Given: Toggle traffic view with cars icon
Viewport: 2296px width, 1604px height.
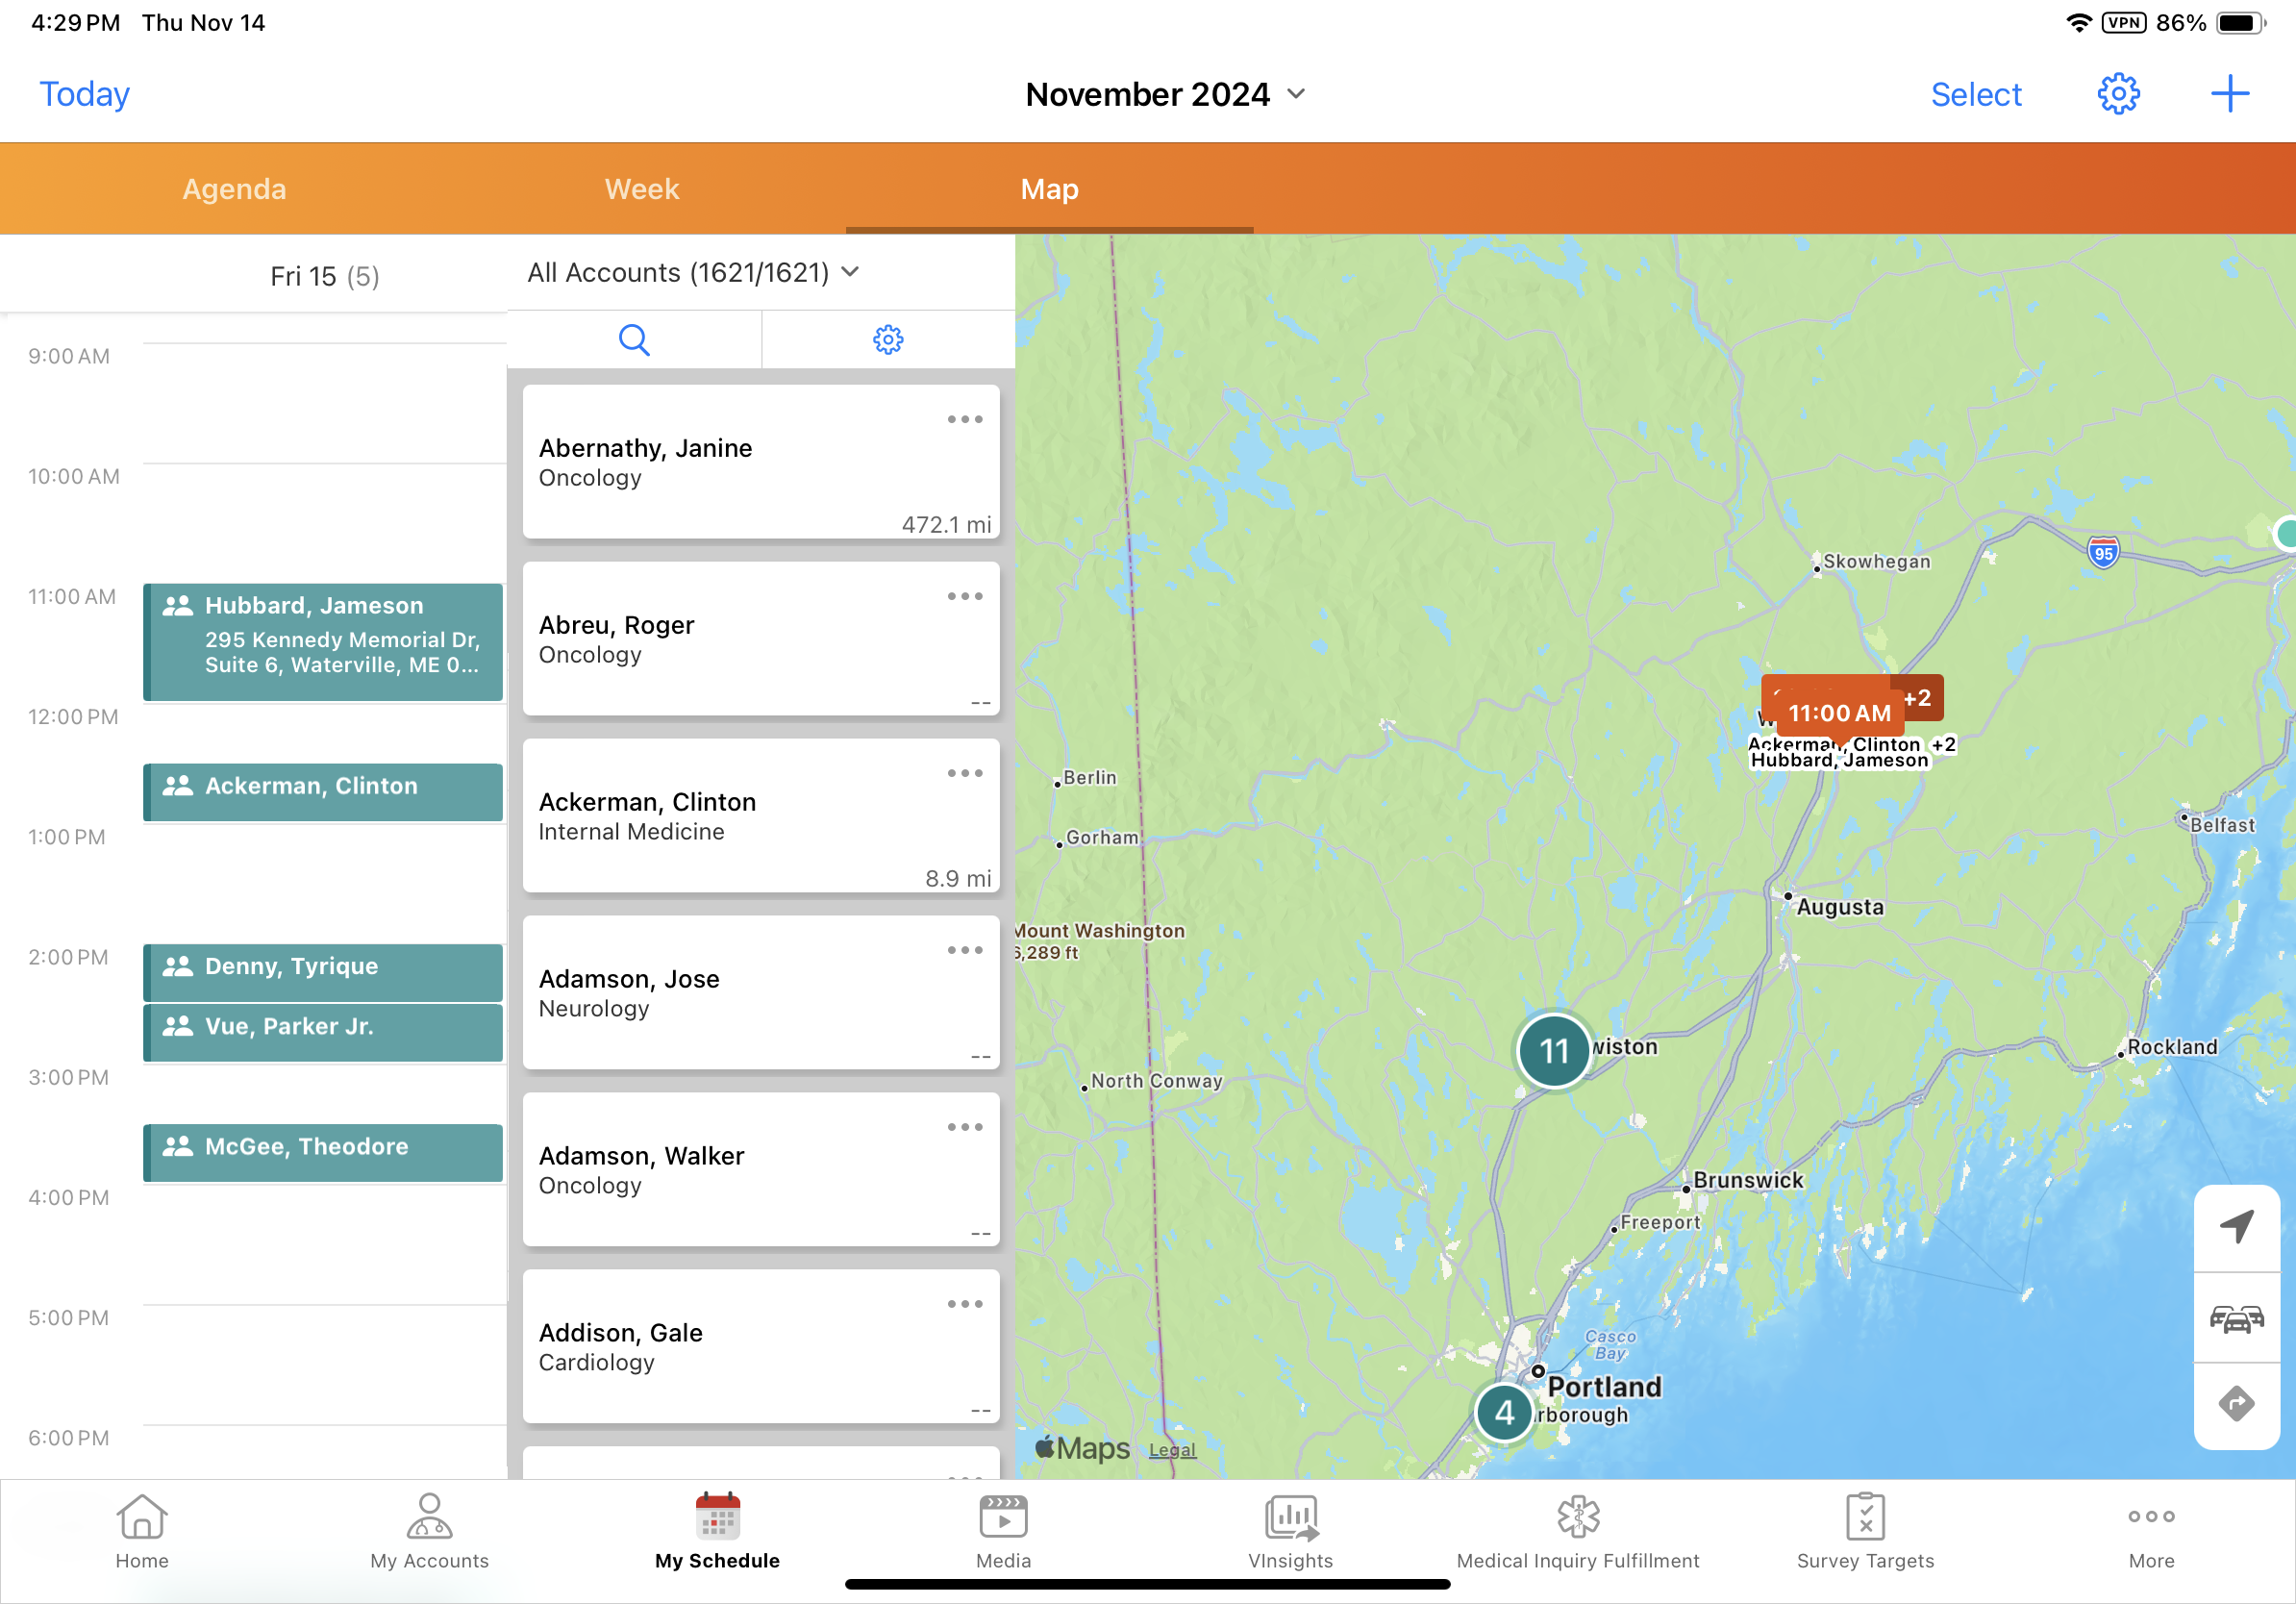Looking at the screenshot, I should (2236, 1318).
